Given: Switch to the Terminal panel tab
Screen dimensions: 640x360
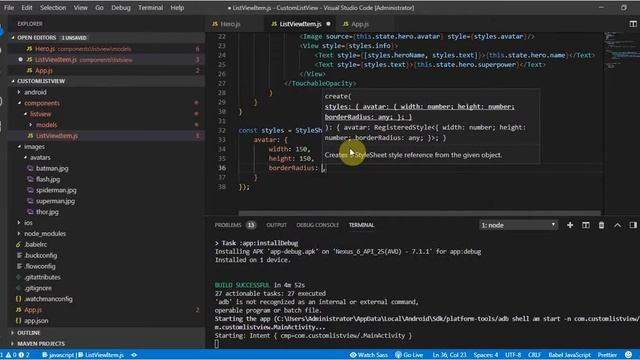Looking at the screenshot, I should [361, 225].
